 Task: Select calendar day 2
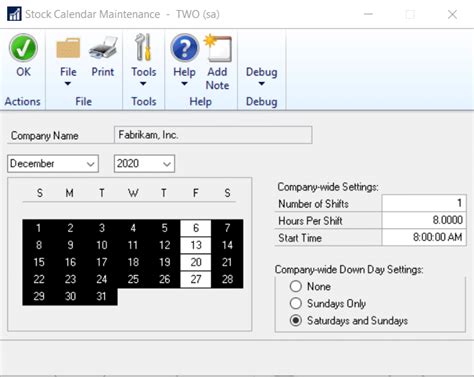pyautogui.click(x=70, y=228)
